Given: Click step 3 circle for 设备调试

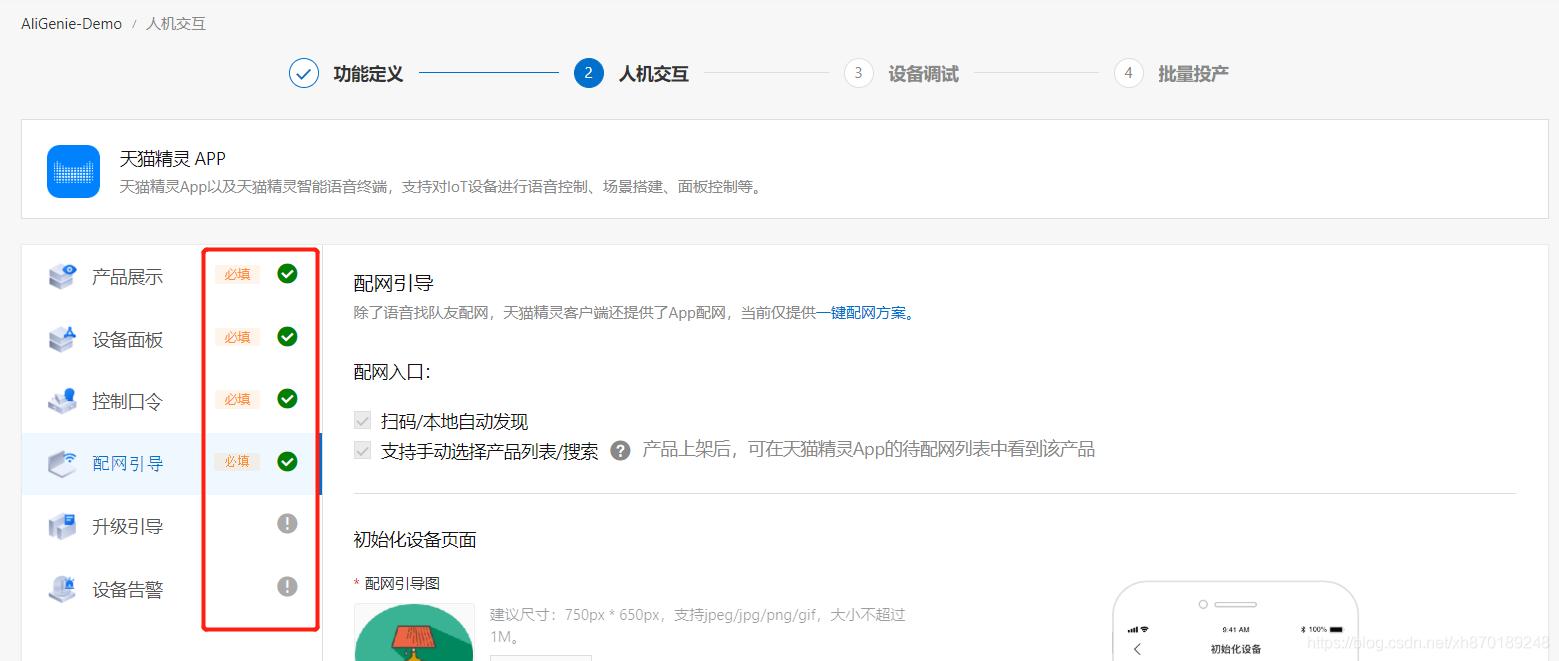Looking at the screenshot, I should point(859,73).
